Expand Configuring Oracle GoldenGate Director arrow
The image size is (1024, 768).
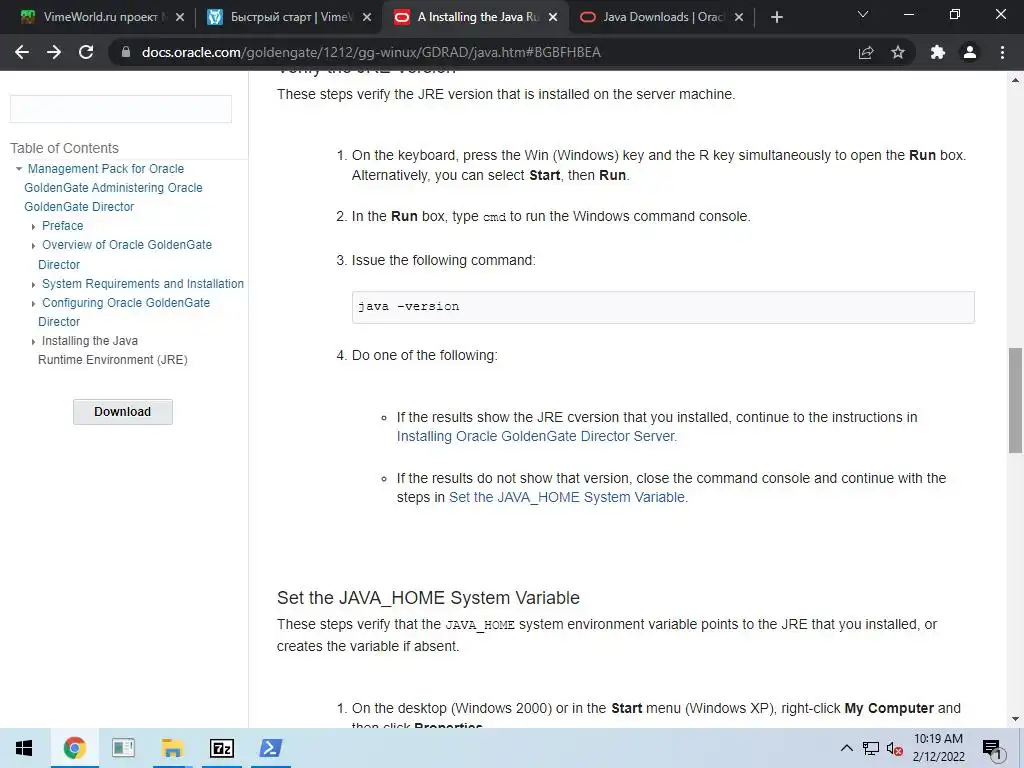tap(33, 303)
